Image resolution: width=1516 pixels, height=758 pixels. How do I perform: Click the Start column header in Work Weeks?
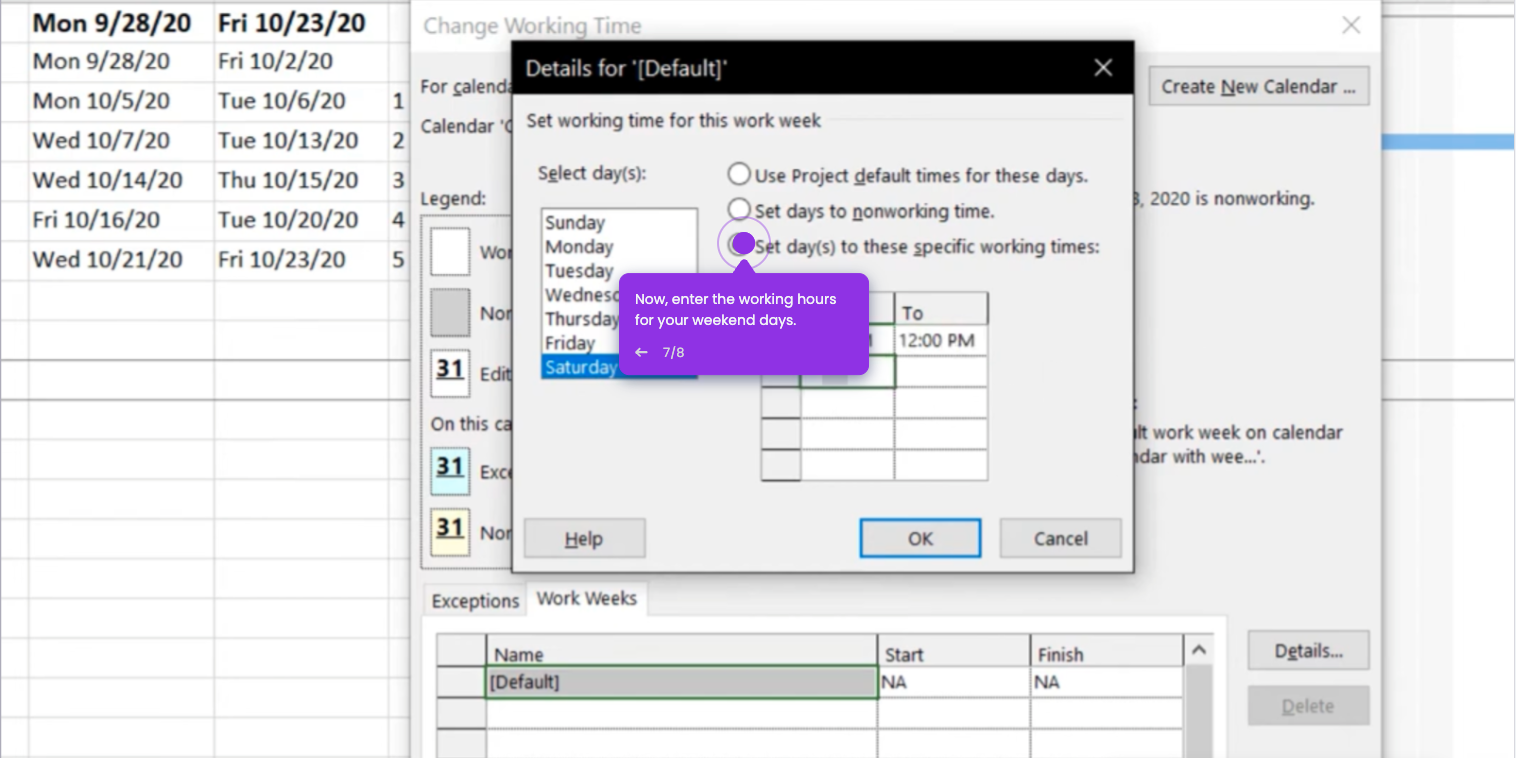pyautogui.click(x=954, y=652)
